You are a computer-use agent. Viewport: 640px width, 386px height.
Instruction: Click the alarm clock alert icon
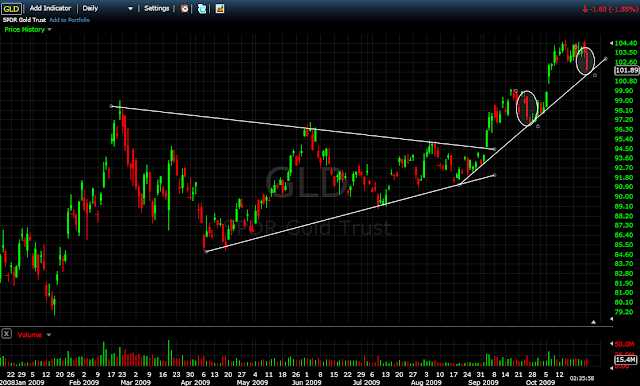pyautogui.click(x=184, y=9)
